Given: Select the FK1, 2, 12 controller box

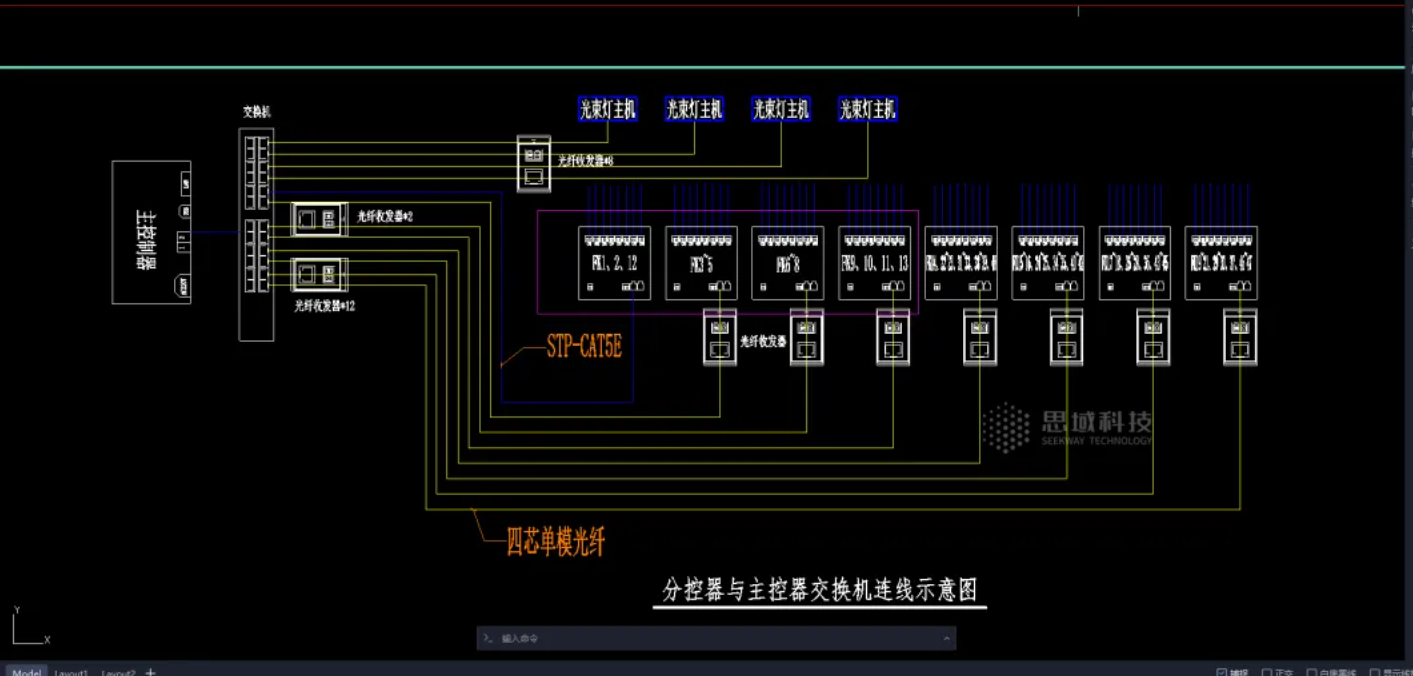Looking at the screenshot, I should point(614,263).
